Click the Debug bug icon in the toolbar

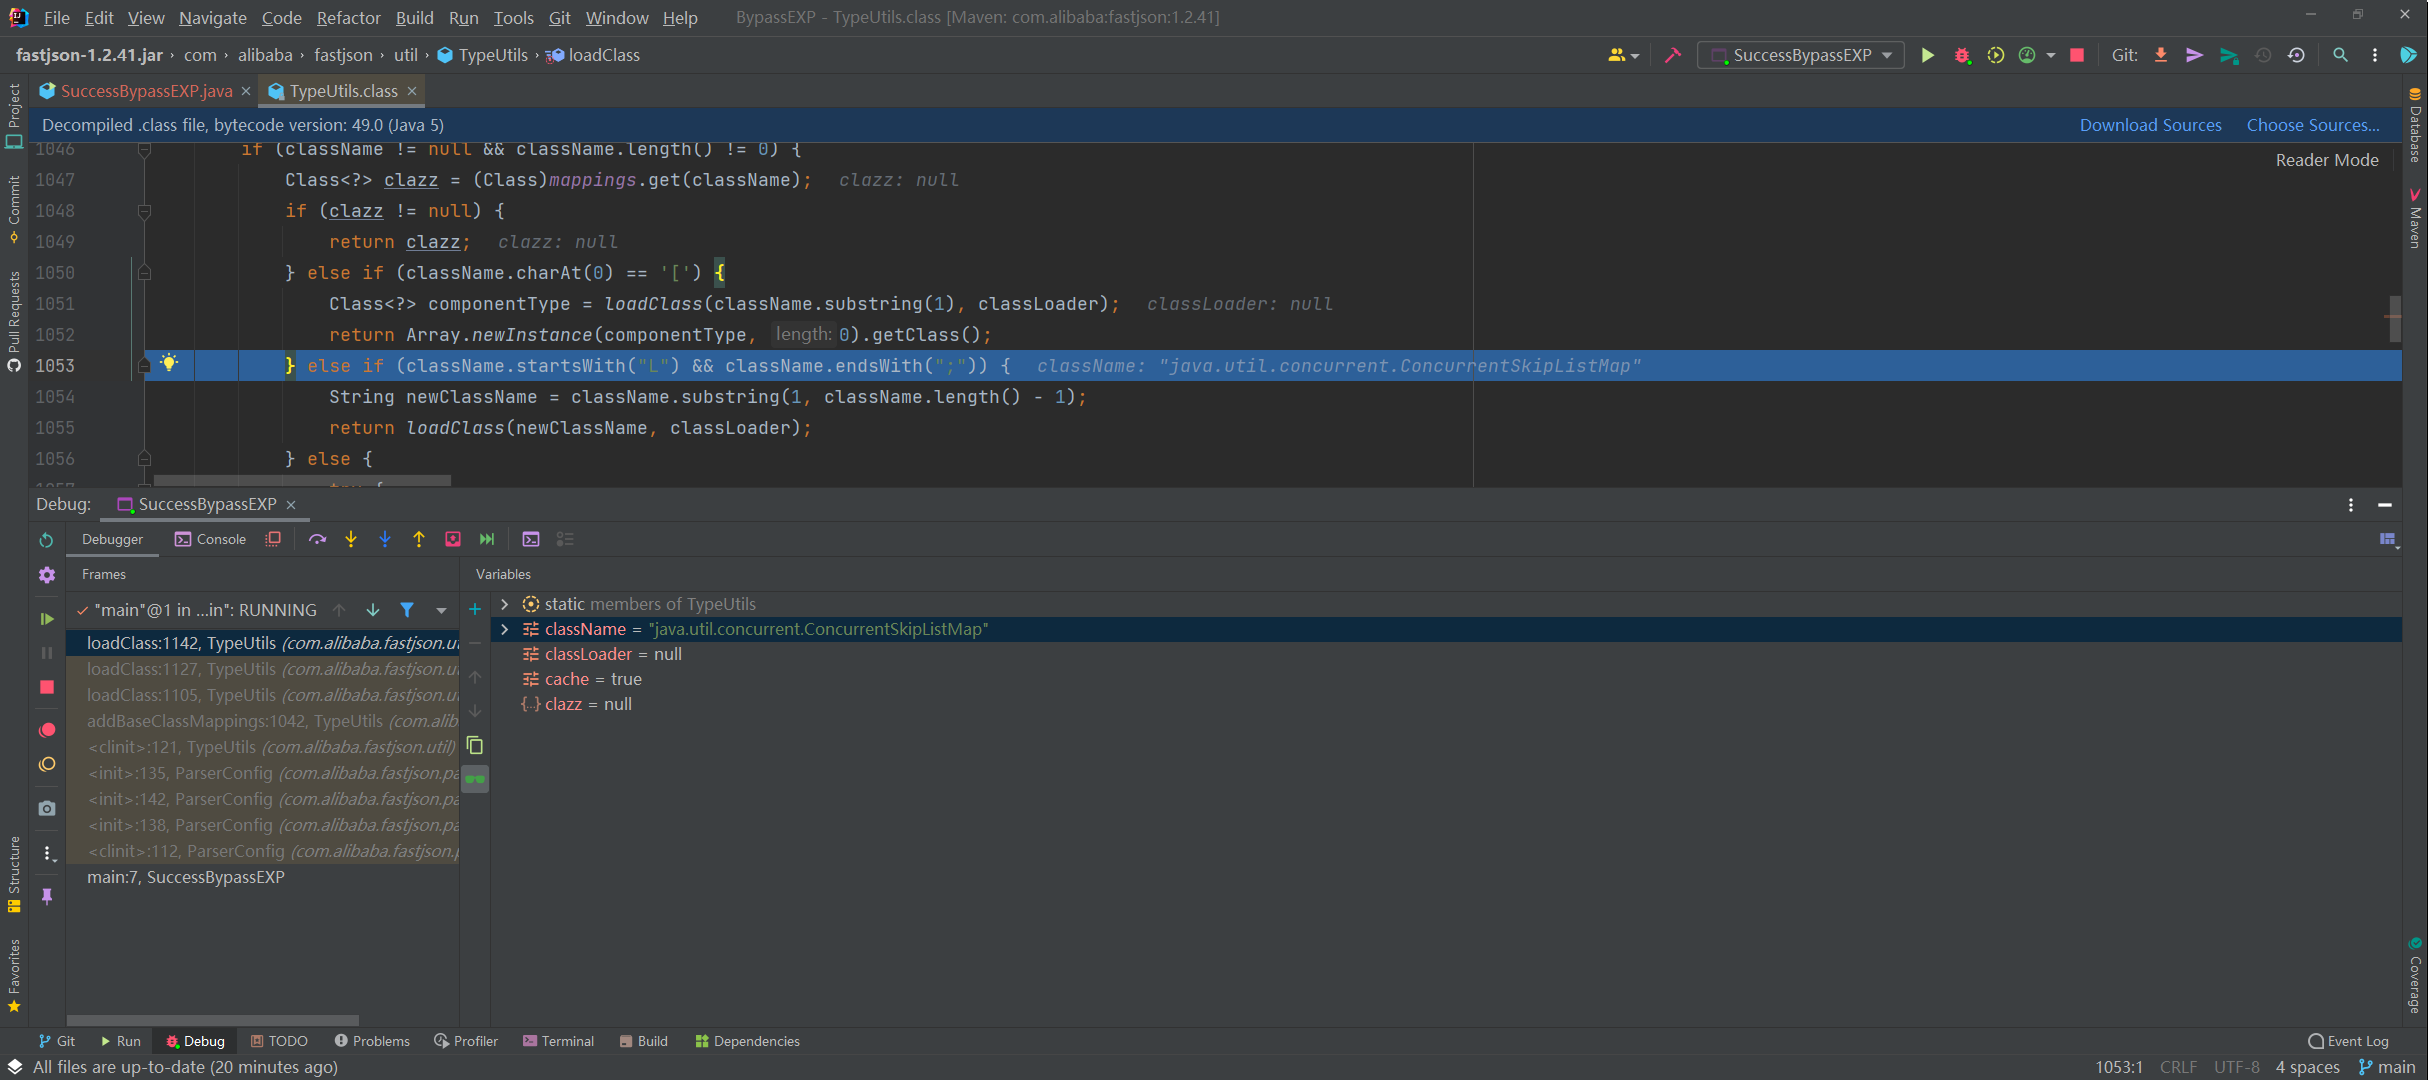[1961, 55]
